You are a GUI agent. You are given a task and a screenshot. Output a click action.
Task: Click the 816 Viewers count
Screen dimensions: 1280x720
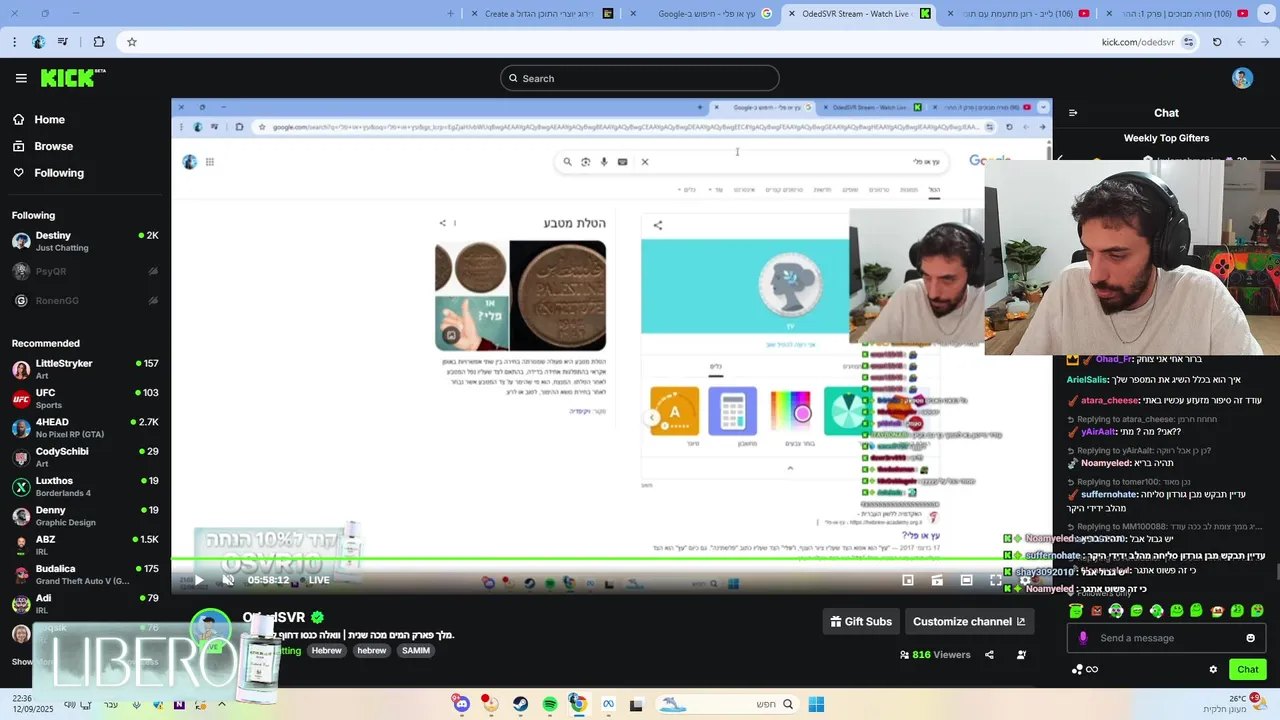point(935,655)
